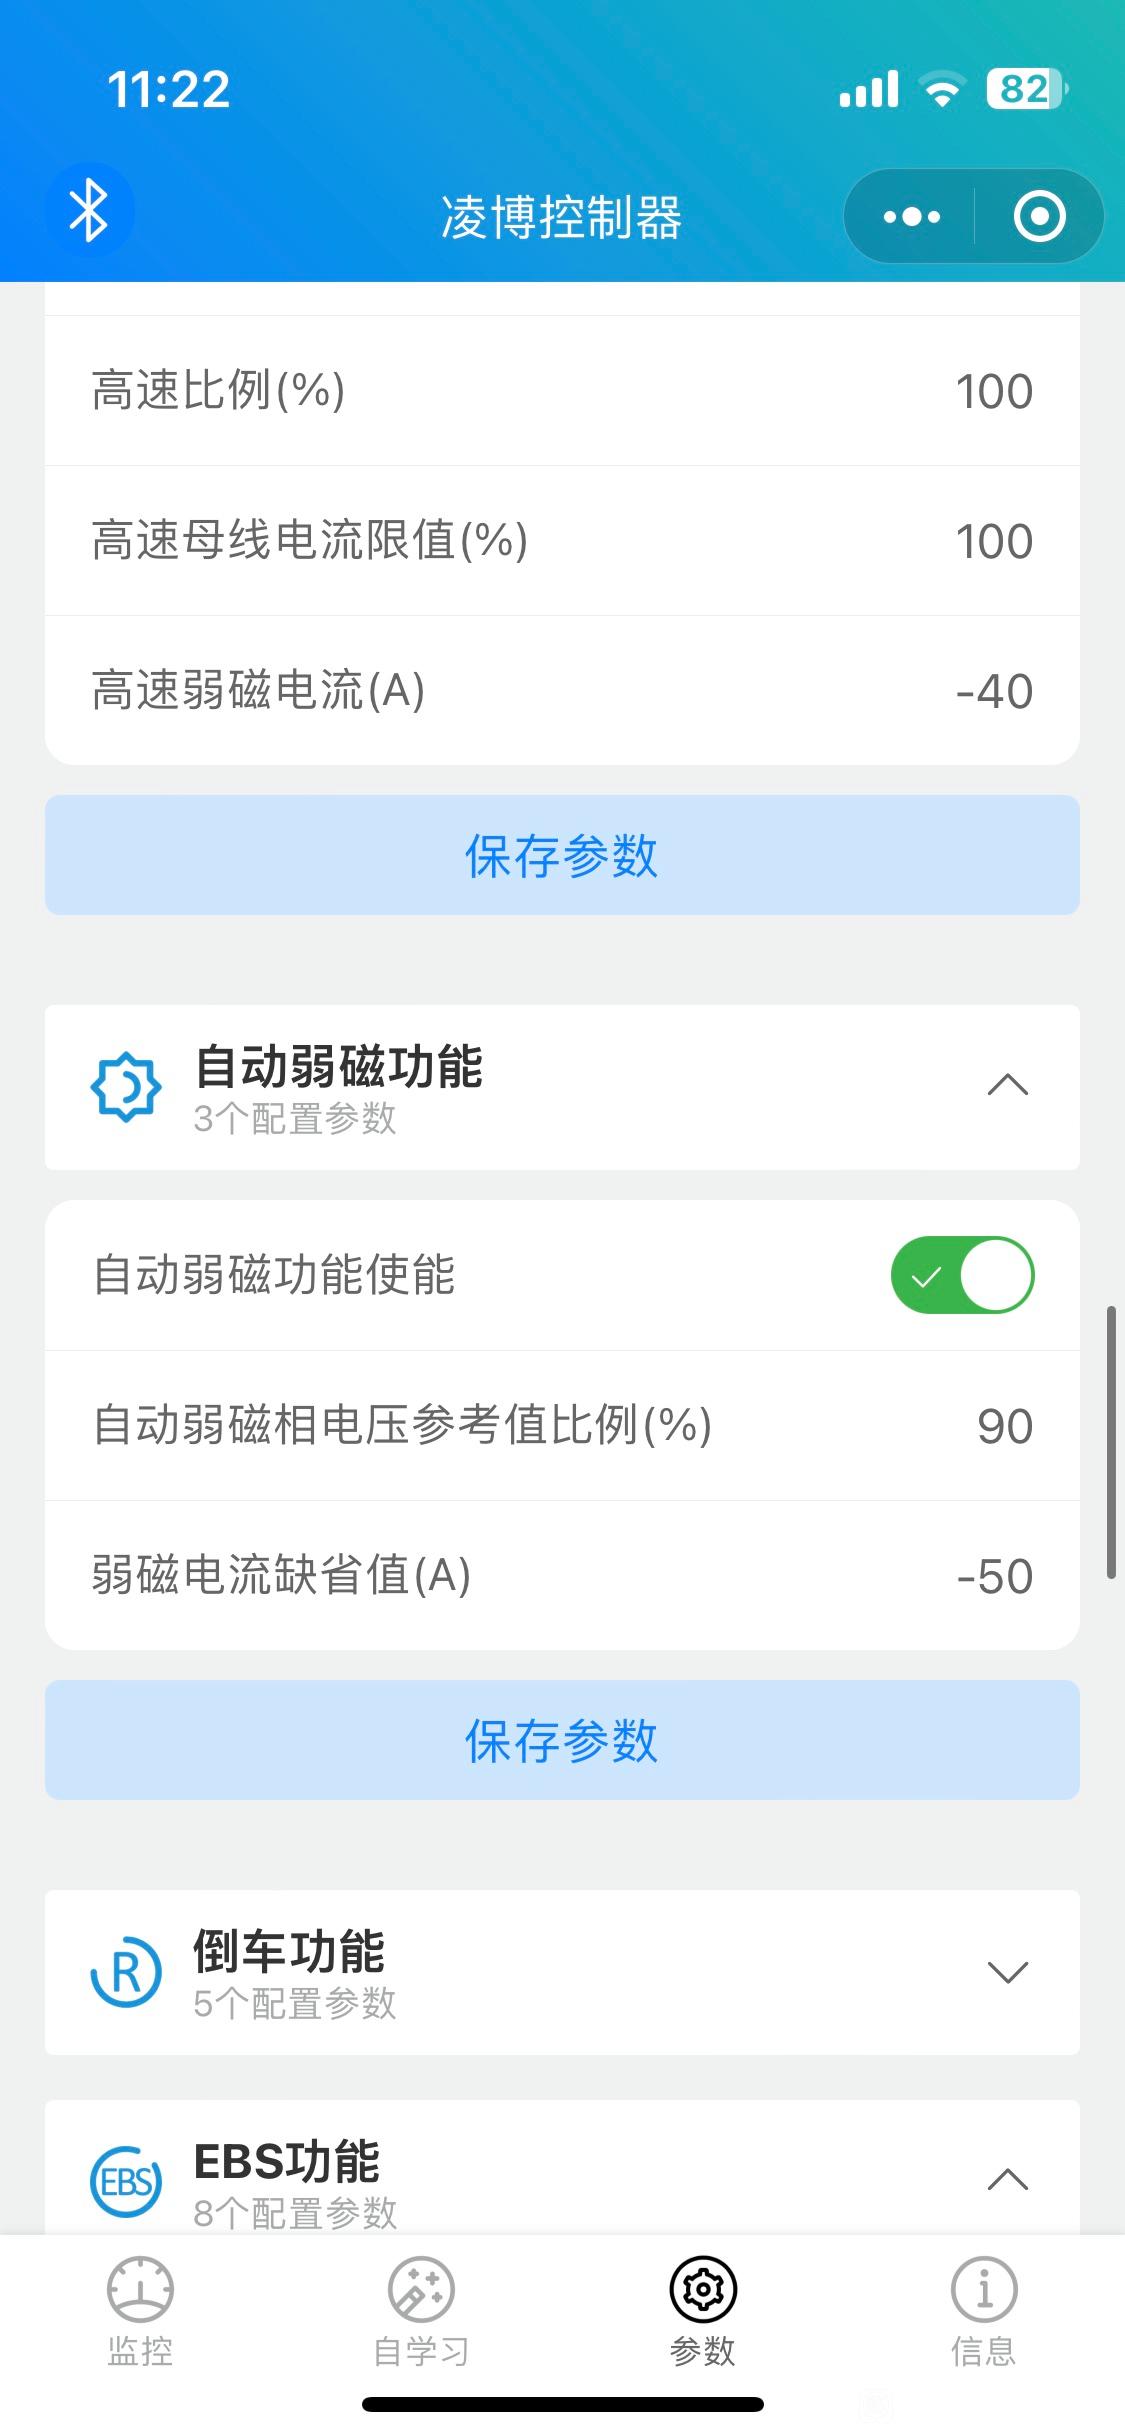
Task: Click the 自动弱磁功能 sun-shaped section icon
Action: (126, 1087)
